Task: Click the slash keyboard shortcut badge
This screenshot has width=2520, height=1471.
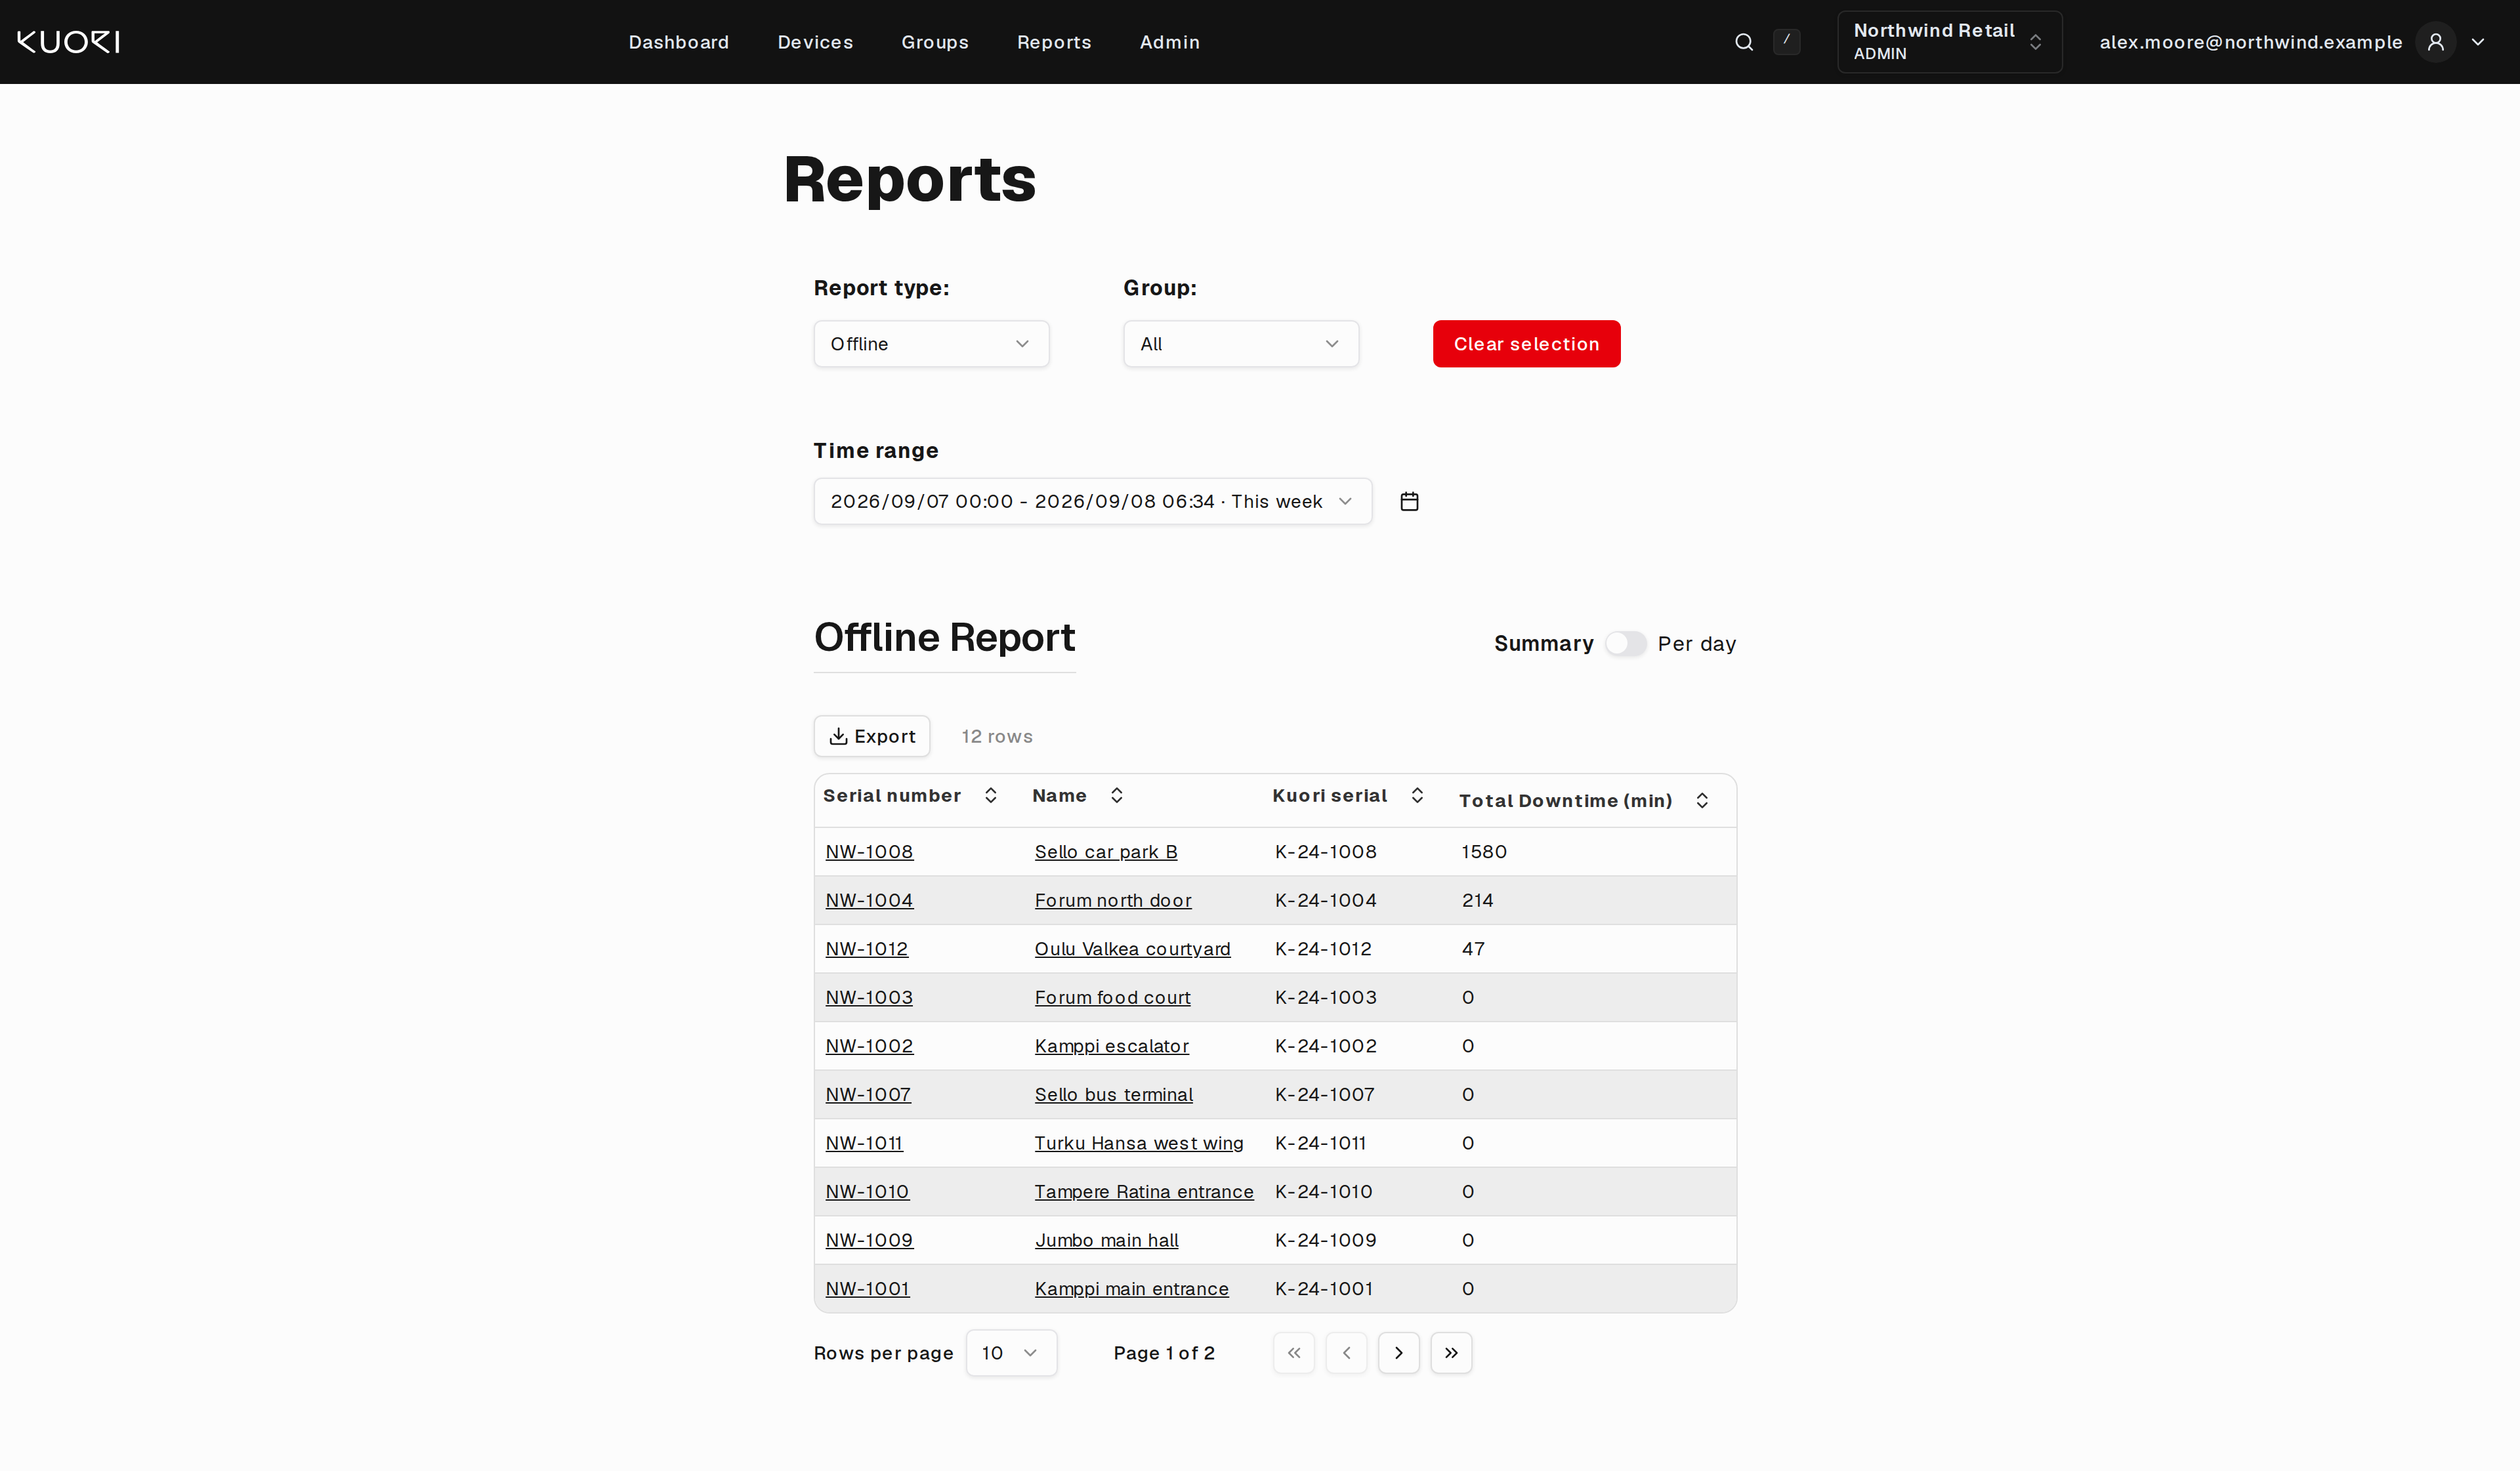Action: [1786, 41]
